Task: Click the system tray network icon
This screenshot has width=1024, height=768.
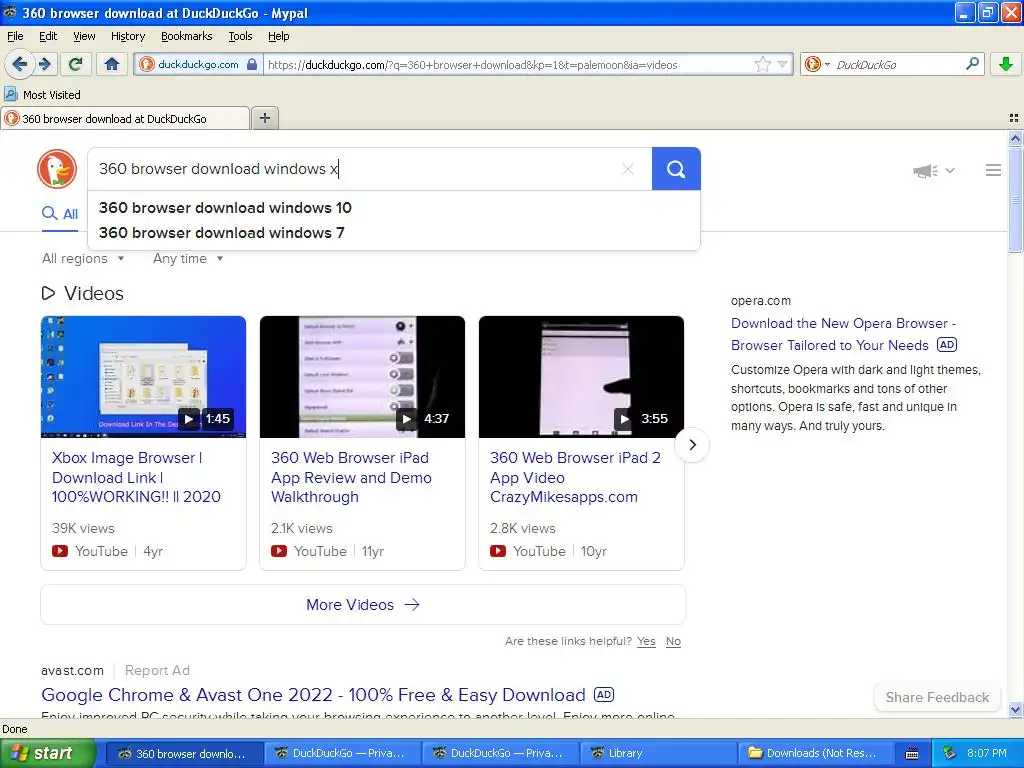Action: pyautogui.click(x=950, y=753)
